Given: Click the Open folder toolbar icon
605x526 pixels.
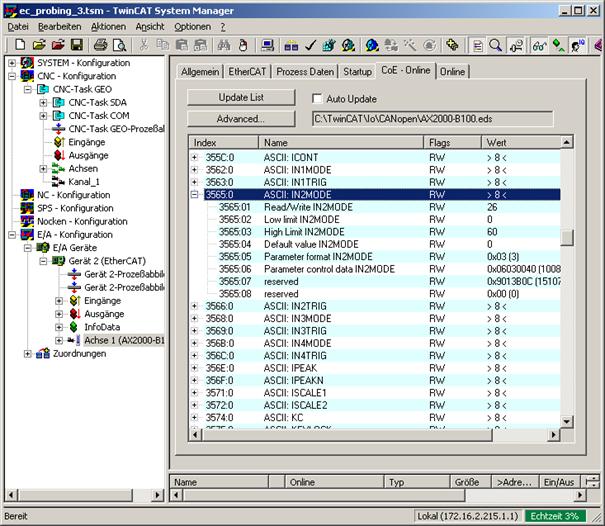Looking at the screenshot, I should click(x=39, y=45).
